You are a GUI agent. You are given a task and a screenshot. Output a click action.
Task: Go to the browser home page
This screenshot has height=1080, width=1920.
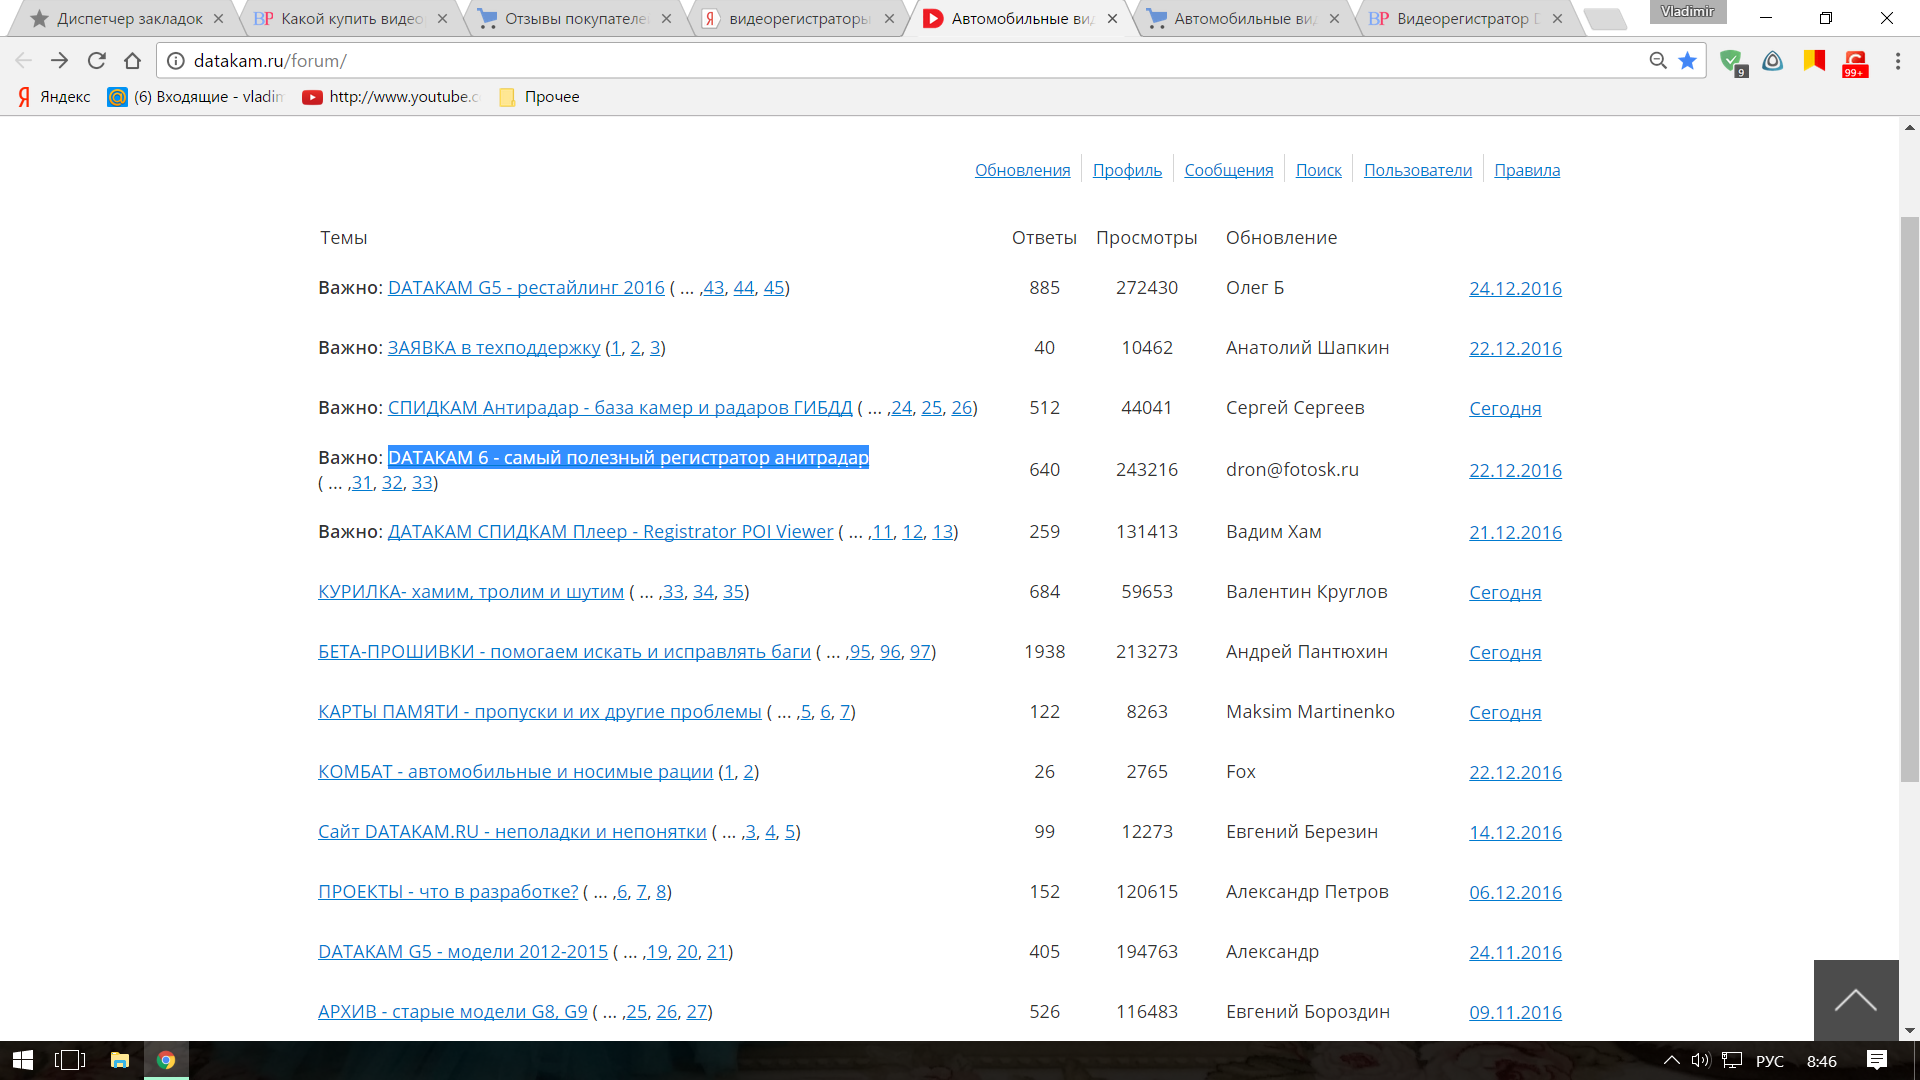tap(133, 61)
